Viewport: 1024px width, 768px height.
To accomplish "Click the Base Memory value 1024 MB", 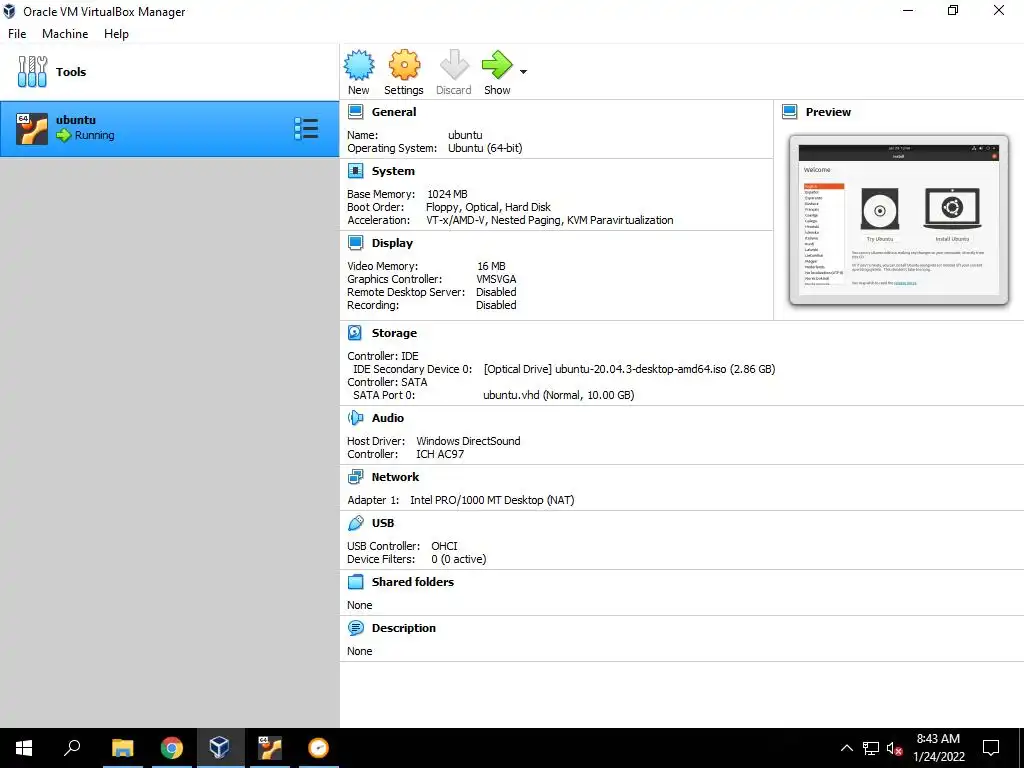I will (447, 194).
